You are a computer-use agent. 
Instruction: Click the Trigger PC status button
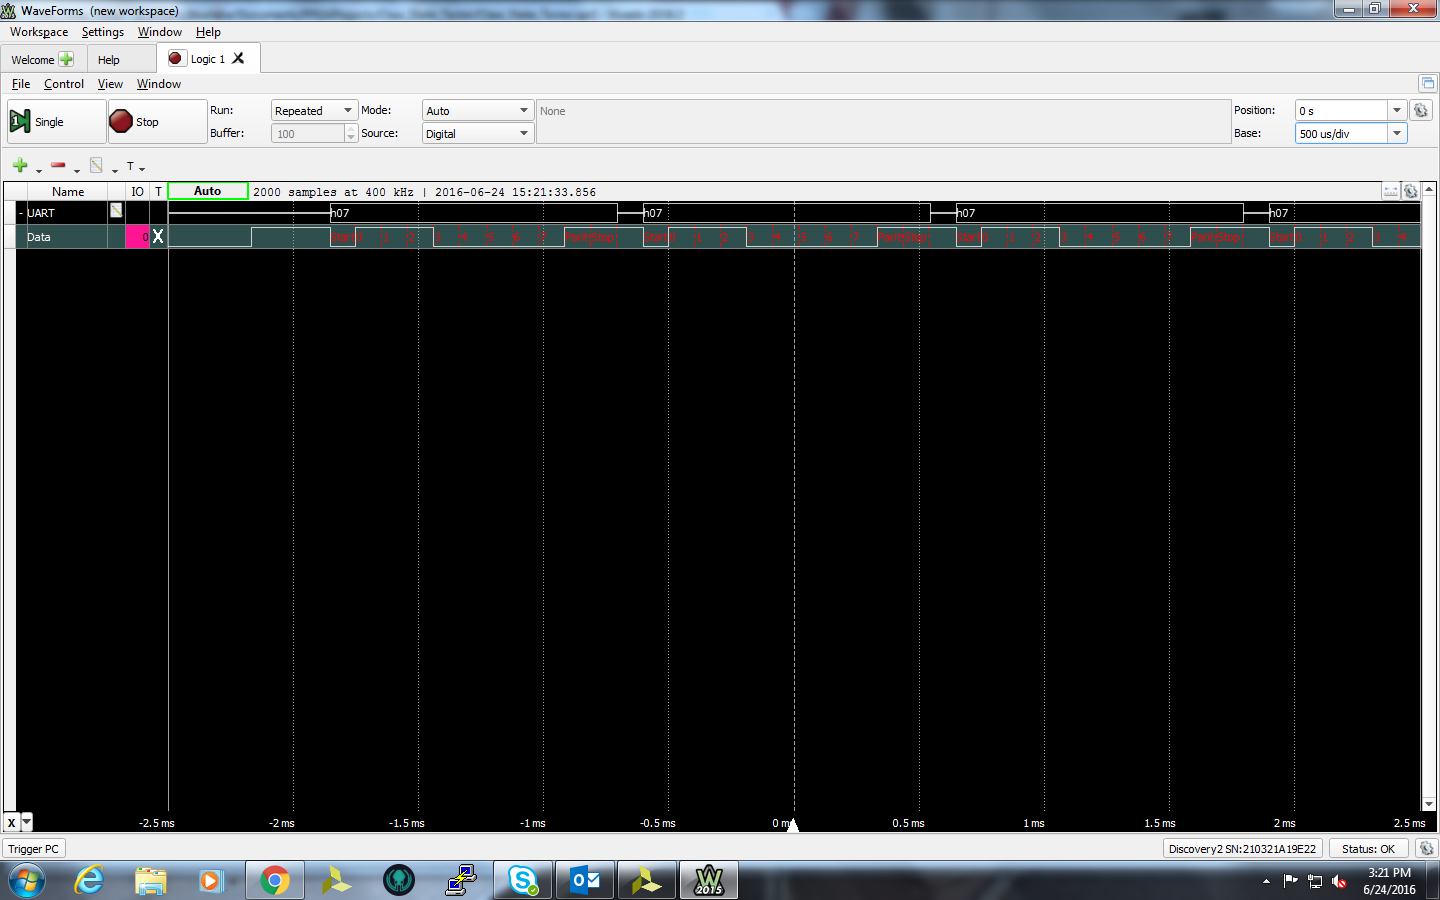pos(34,849)
